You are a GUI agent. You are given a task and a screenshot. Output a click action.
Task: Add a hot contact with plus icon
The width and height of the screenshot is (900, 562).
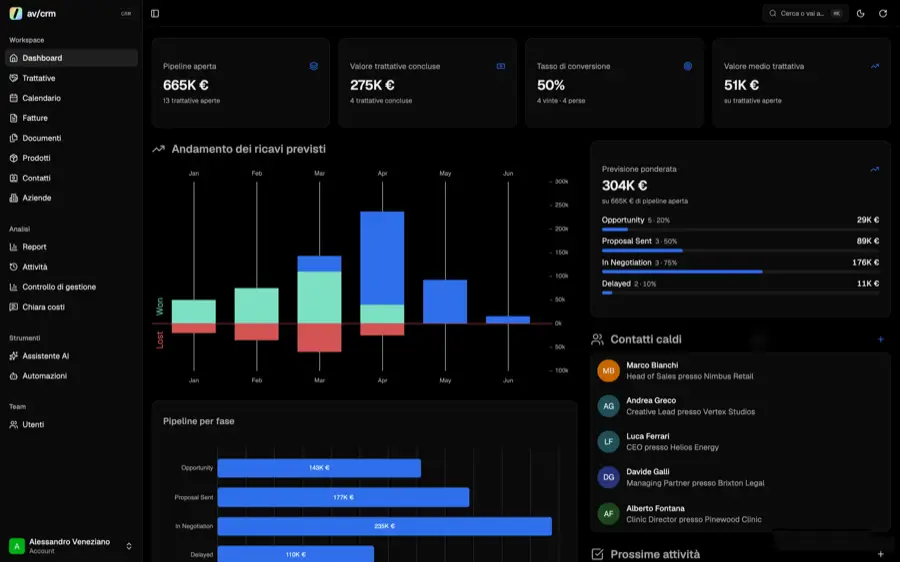880,339
